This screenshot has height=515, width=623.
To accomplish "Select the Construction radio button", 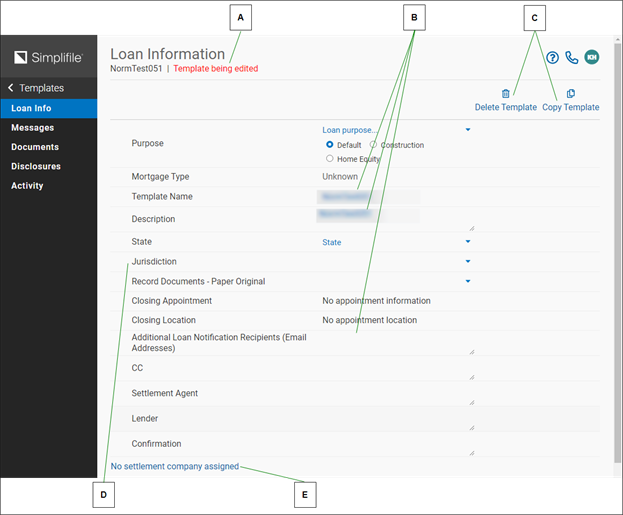I will click(373, 145).
